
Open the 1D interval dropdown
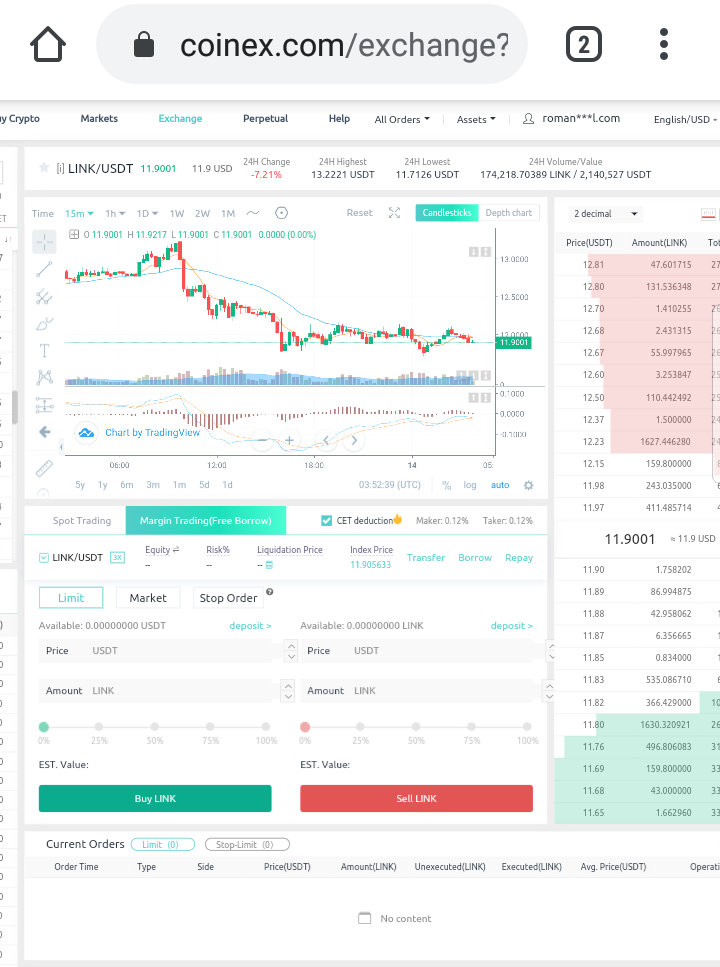pos(147,213)
